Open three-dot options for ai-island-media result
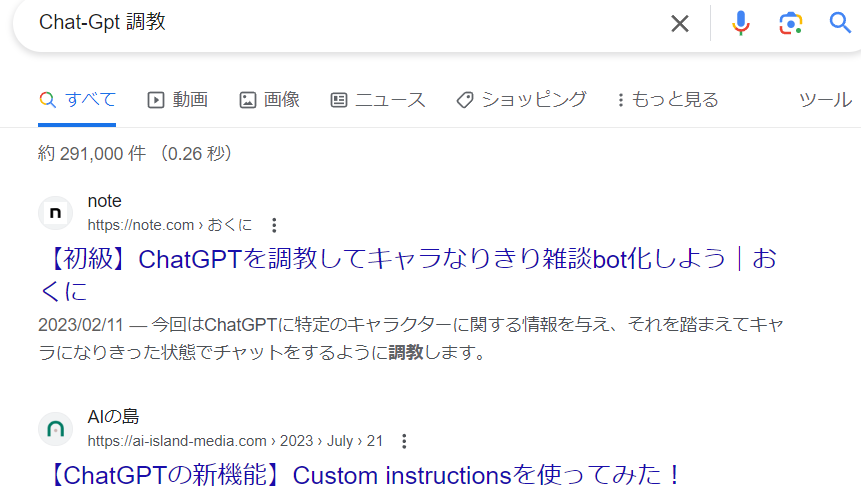Image resolution: width=861 pixels, height=493 pixels. 404,441
